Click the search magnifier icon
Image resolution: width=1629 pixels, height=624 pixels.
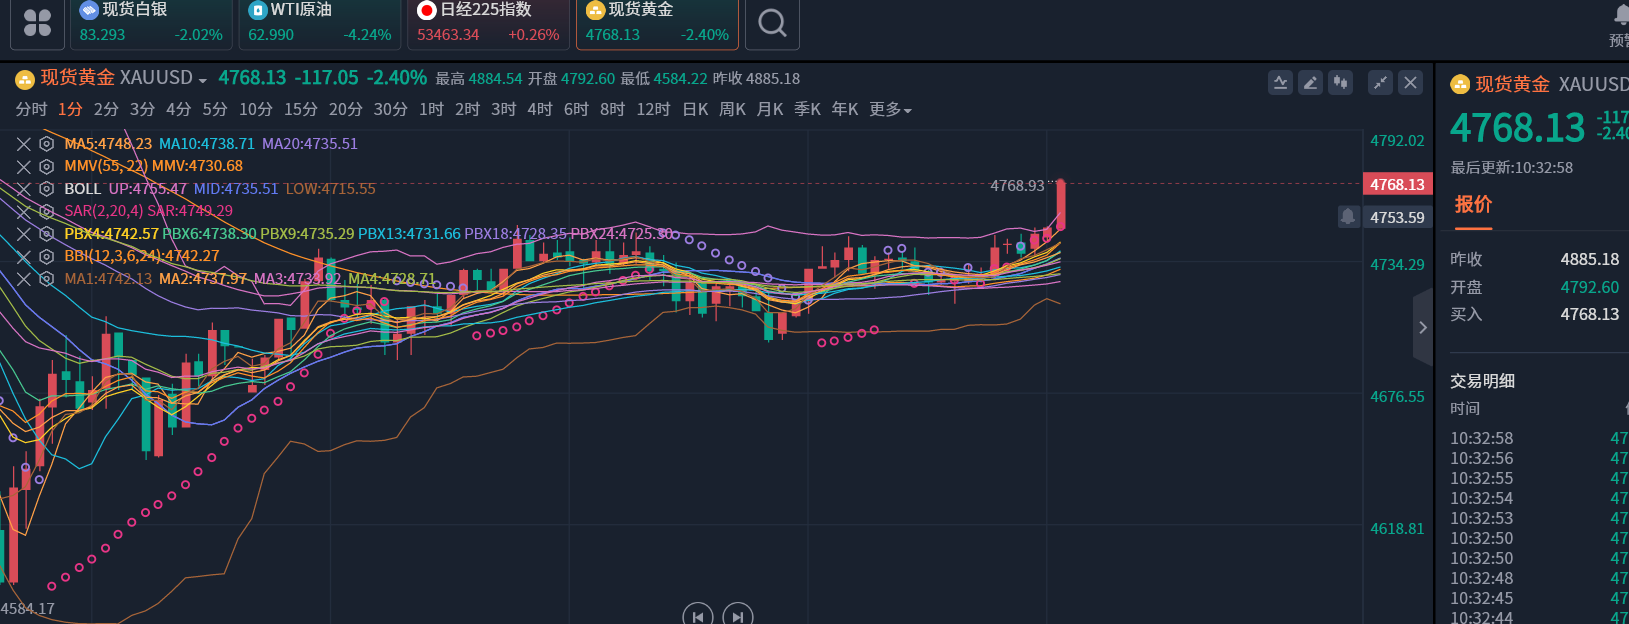[x=772, y=23]
